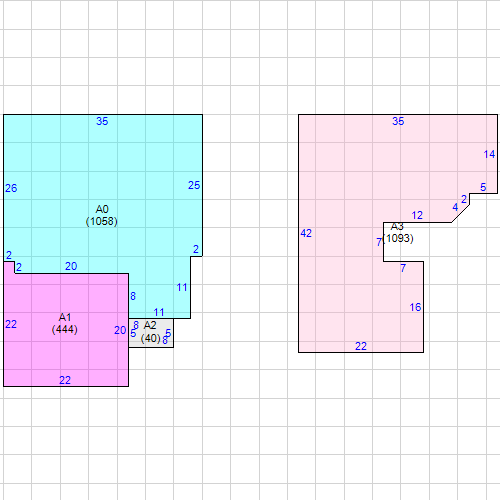Viewport: 500px width, 500px height.
Task: Select the 5 dimension on A3's right step
Action: point(483,187)
